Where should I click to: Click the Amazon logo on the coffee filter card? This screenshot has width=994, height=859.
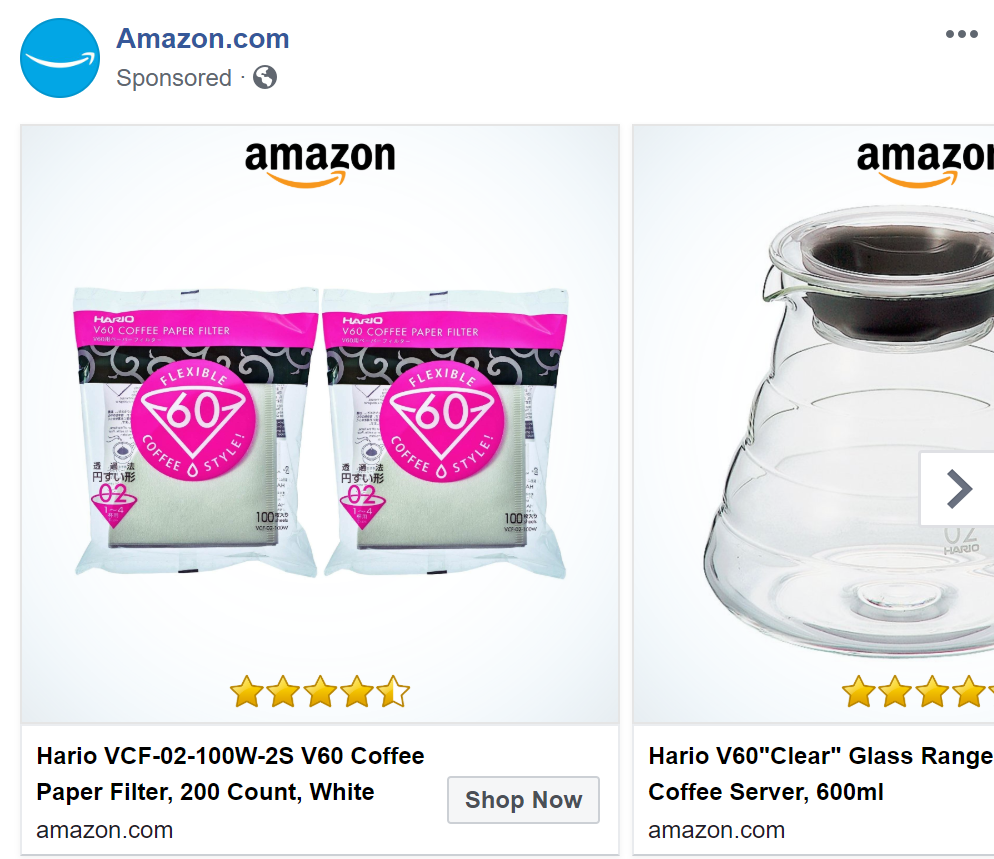[x=320, y=163]
